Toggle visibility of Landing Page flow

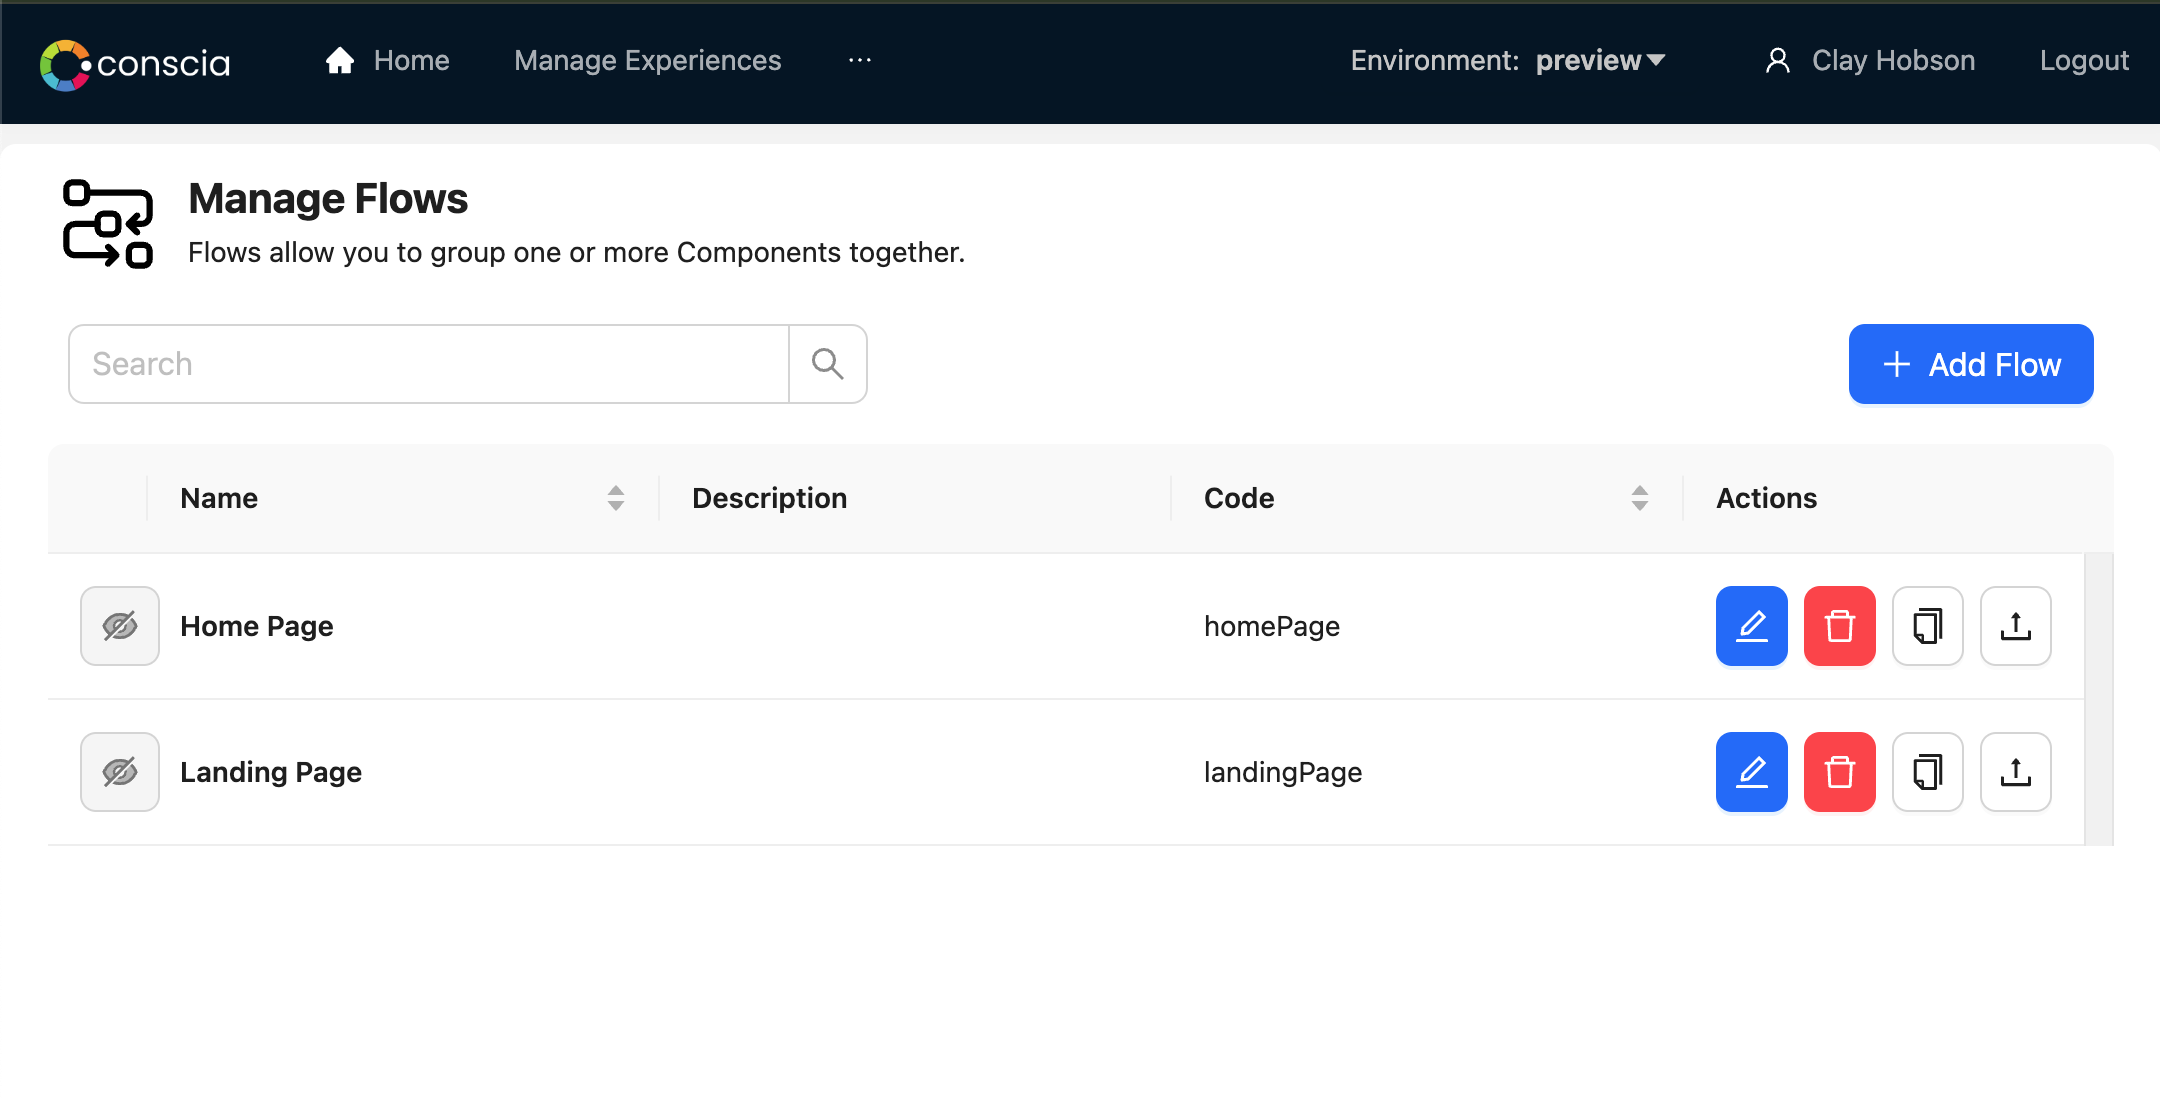click(x=120, y=772)
